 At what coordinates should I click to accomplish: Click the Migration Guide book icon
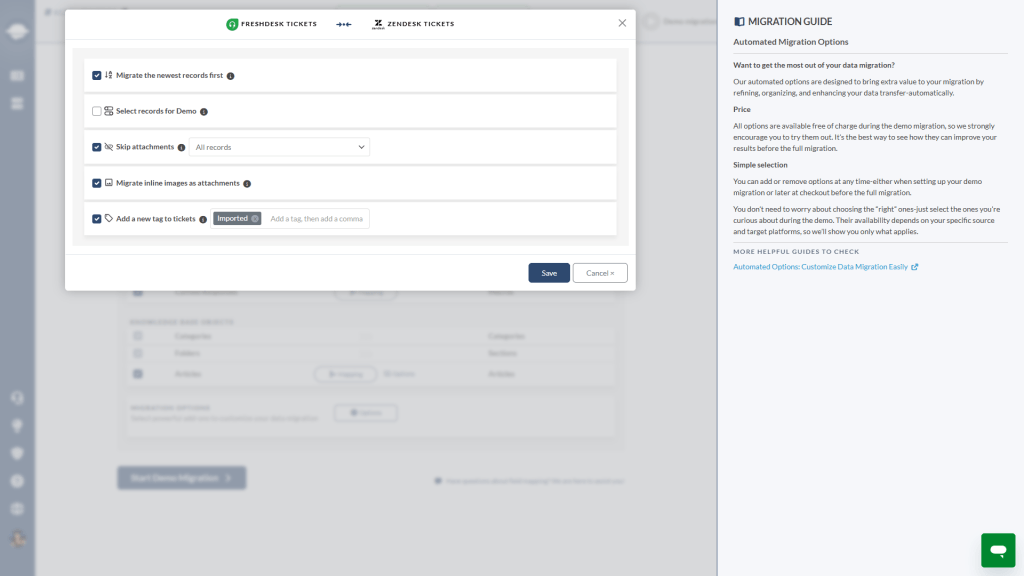[x=739, y=22]
